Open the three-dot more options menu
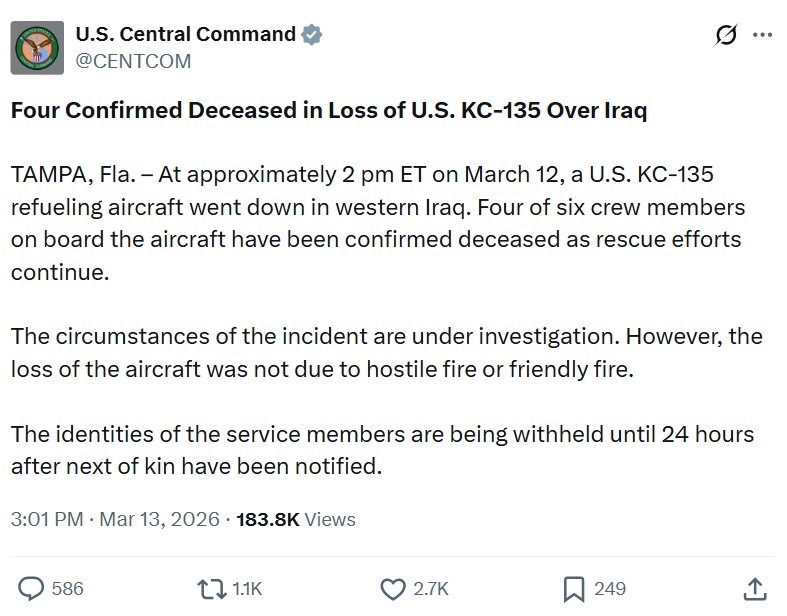 pos(762,35)
